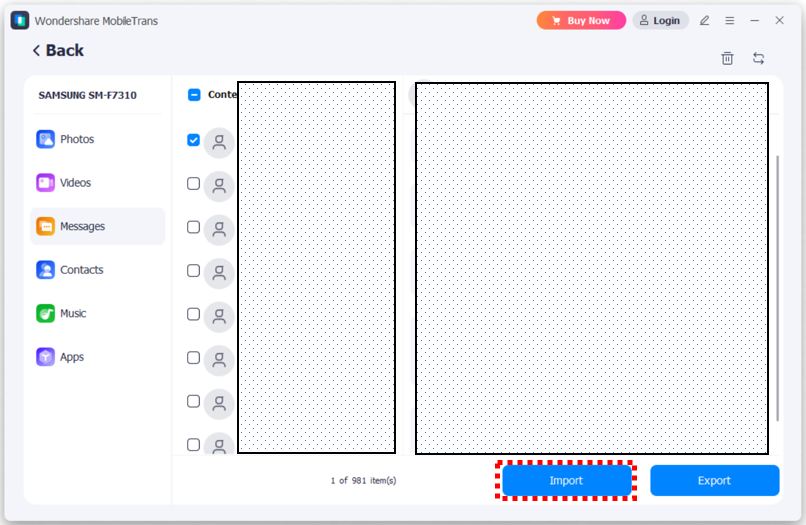Screen dimensions: 806x525
Task: Click the edit pencil icon in title bar
Action: pyautogui.click(x=704, y=20)
